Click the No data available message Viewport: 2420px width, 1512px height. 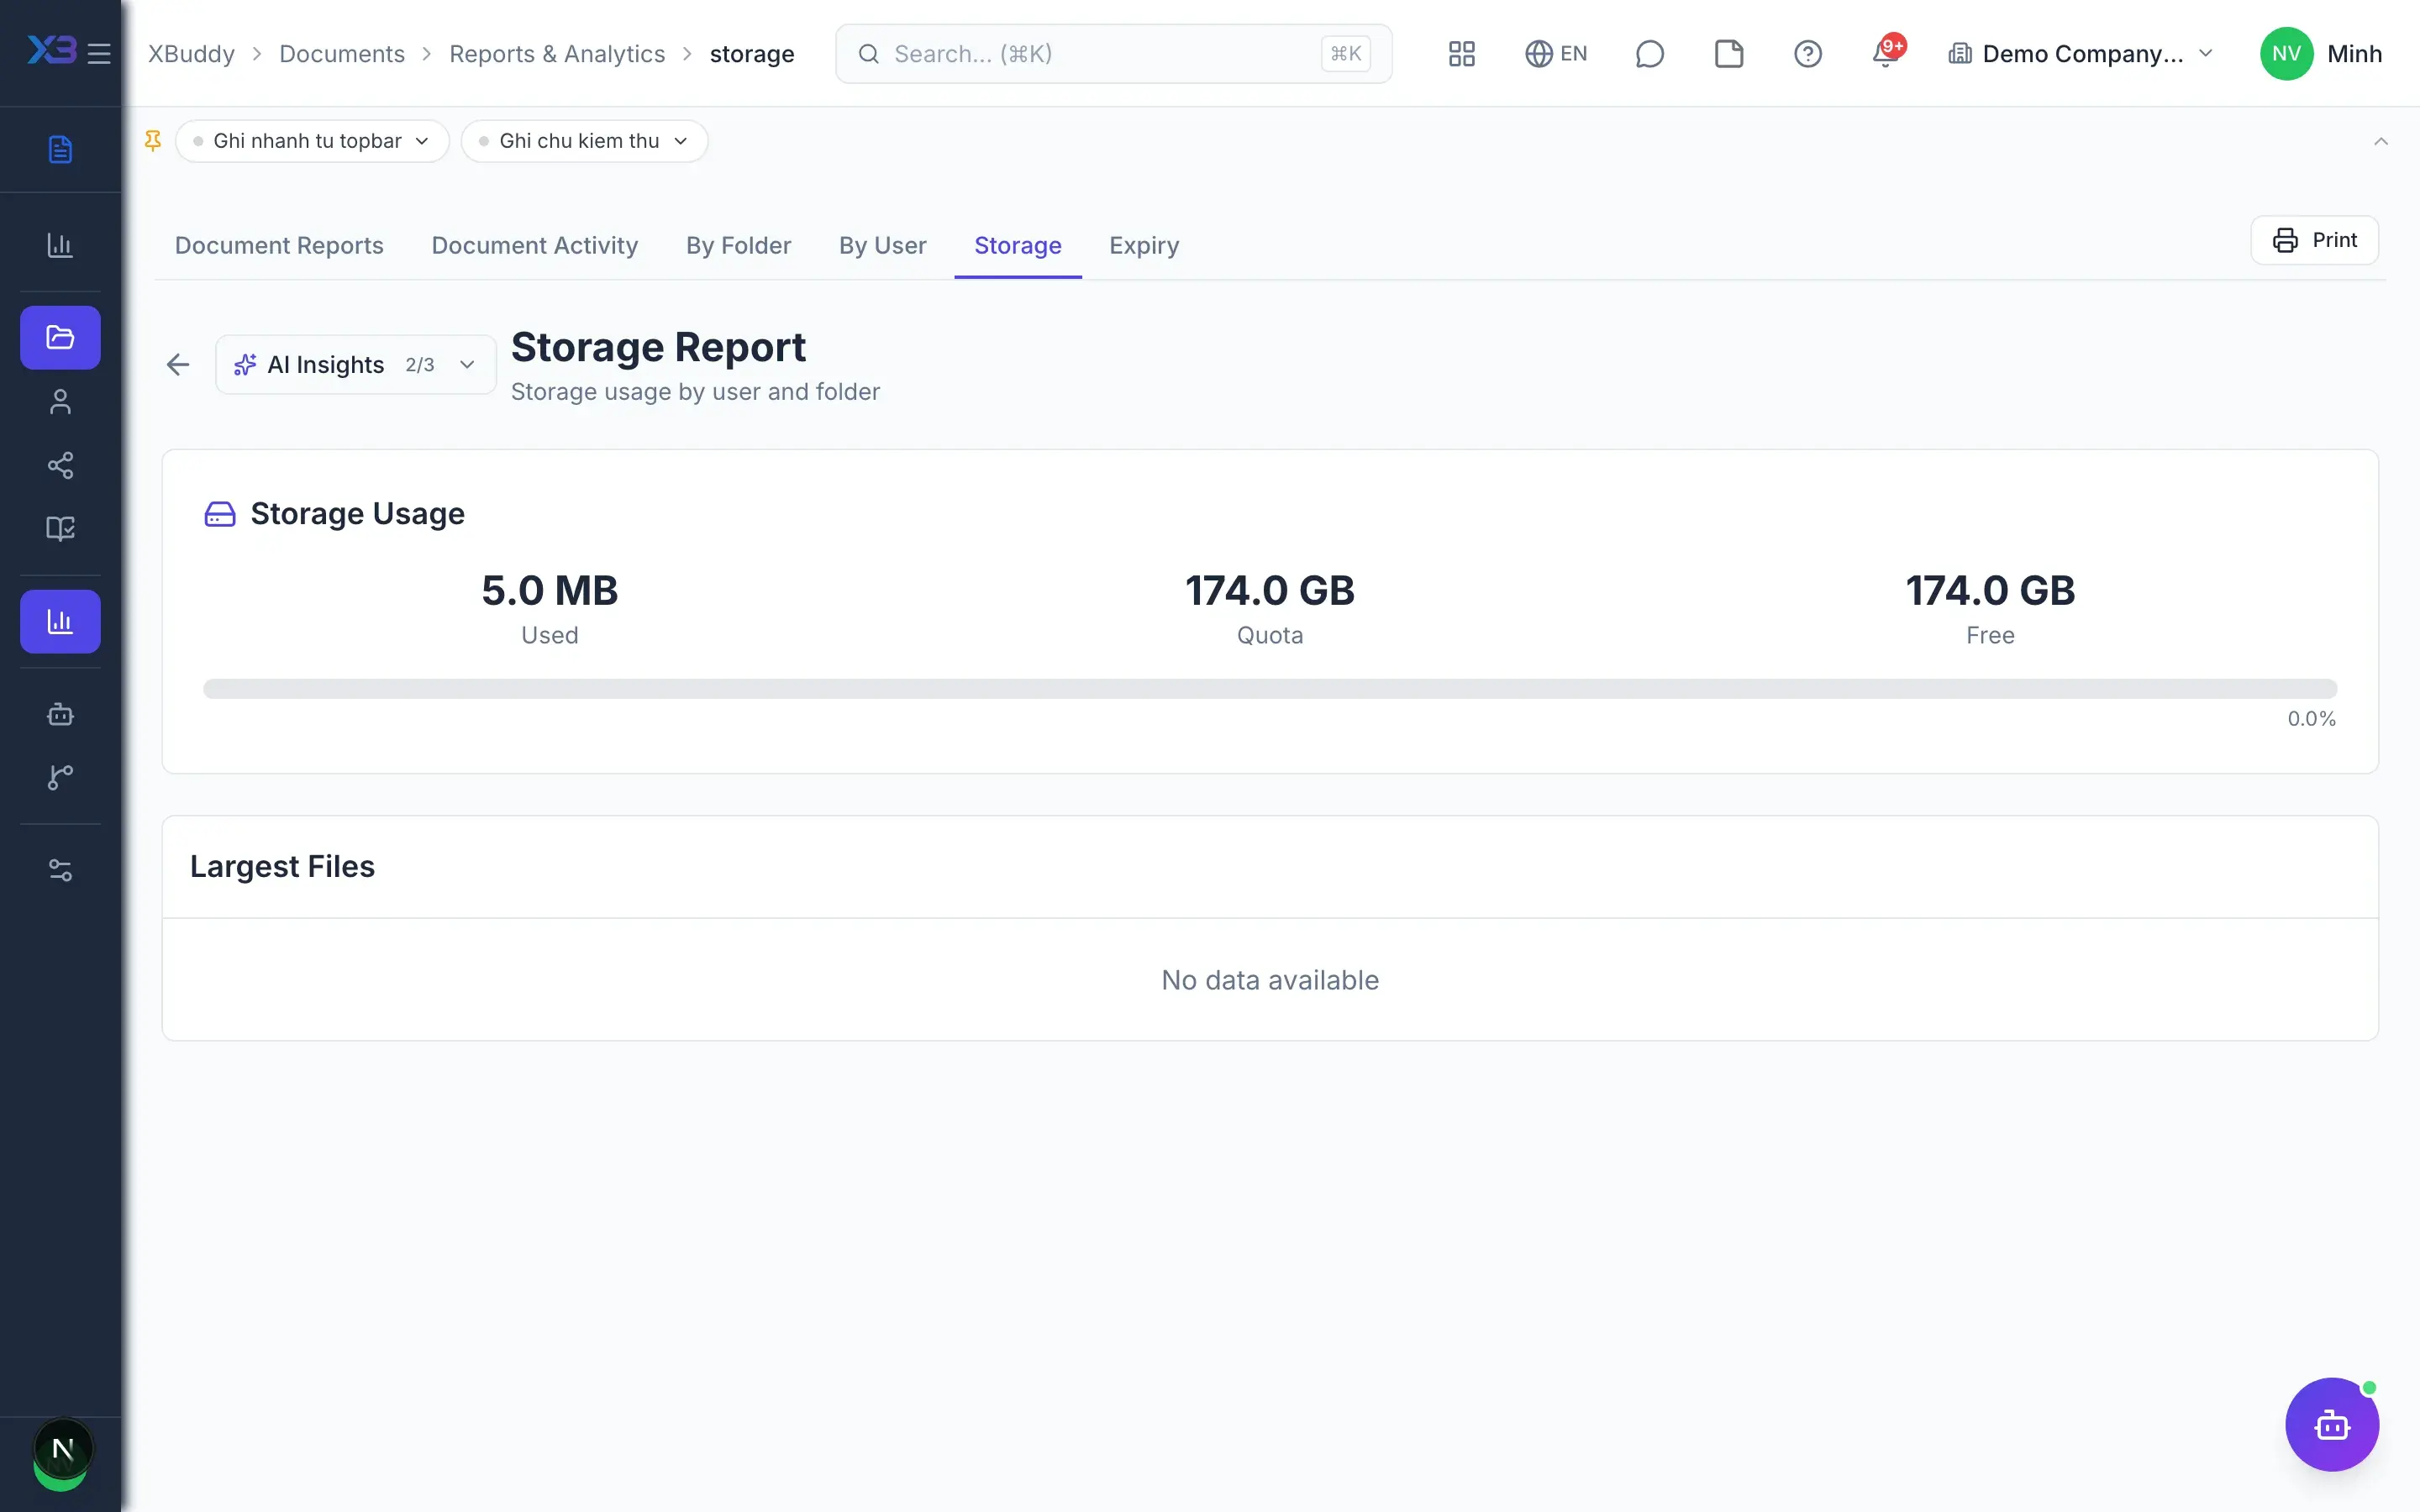click(x=1270, y=980)
